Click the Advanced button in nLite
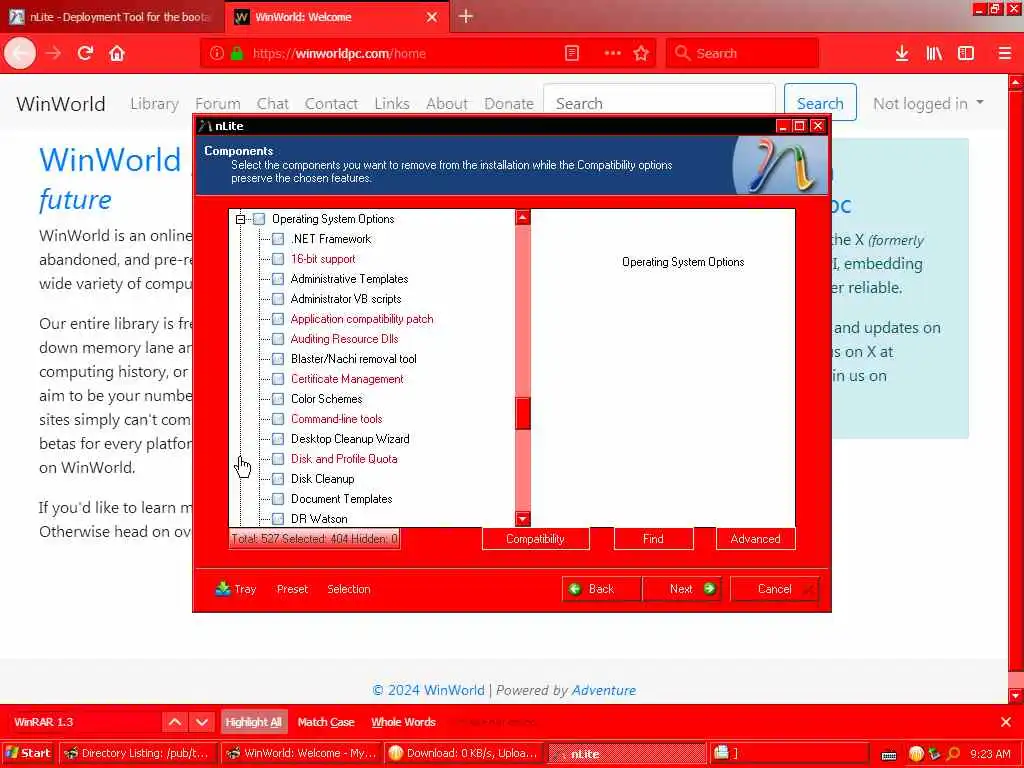Screen dimensions: 1024x768 pyautogui.click(x=756, y=539)
